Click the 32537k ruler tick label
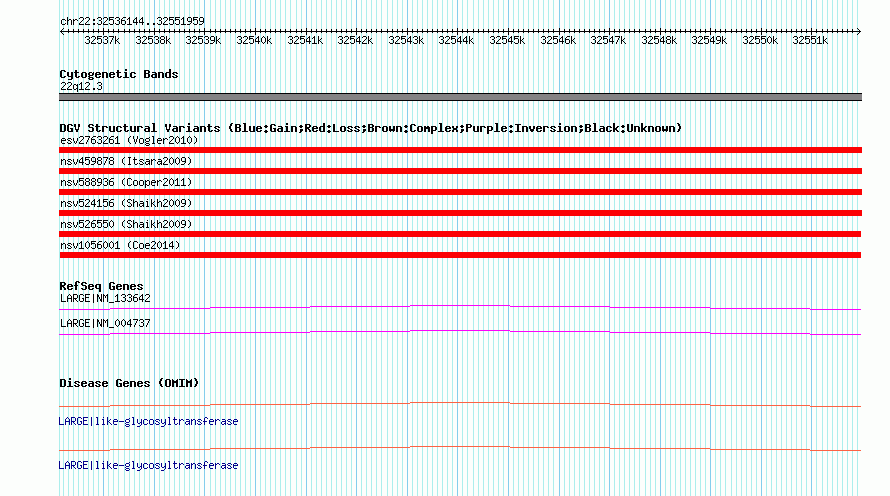Viewport: 890px width, 496px height. pos(102,40)
